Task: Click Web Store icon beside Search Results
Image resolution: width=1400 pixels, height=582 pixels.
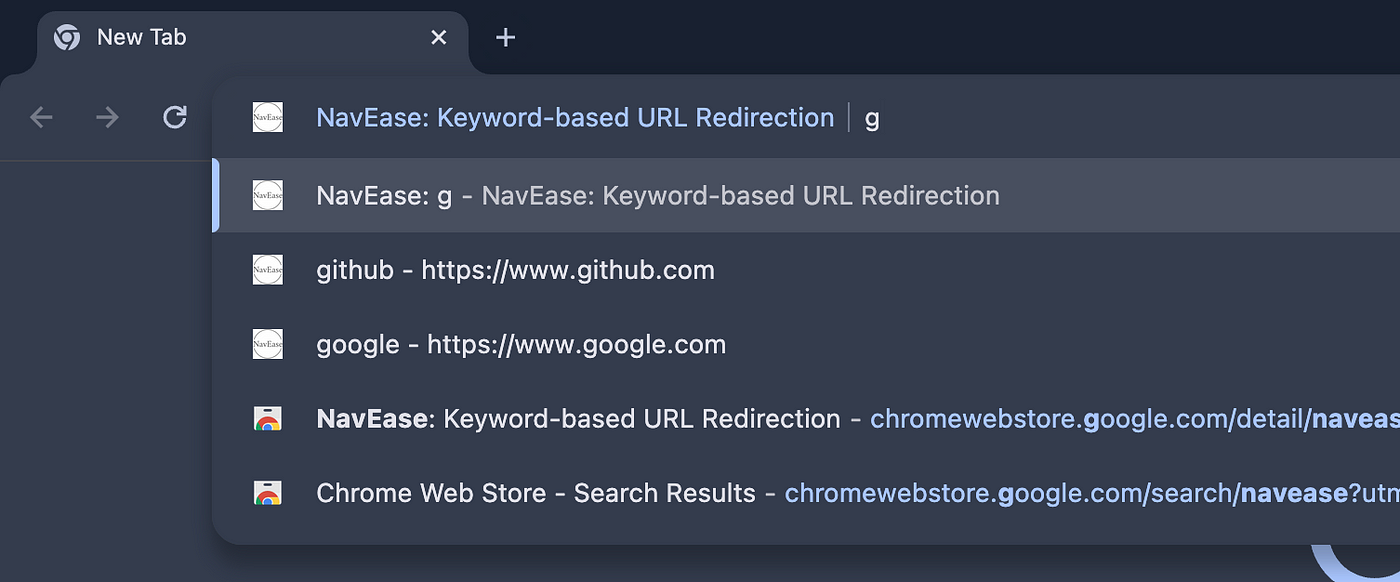Action: pos(268,493)
